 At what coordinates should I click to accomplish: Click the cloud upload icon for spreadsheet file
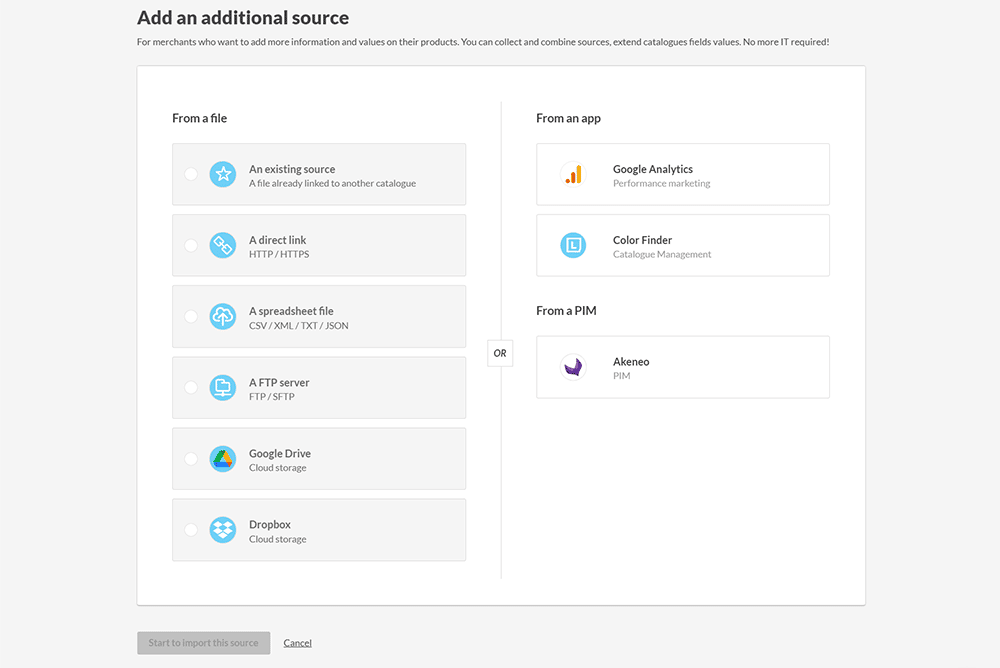point(223,316)
